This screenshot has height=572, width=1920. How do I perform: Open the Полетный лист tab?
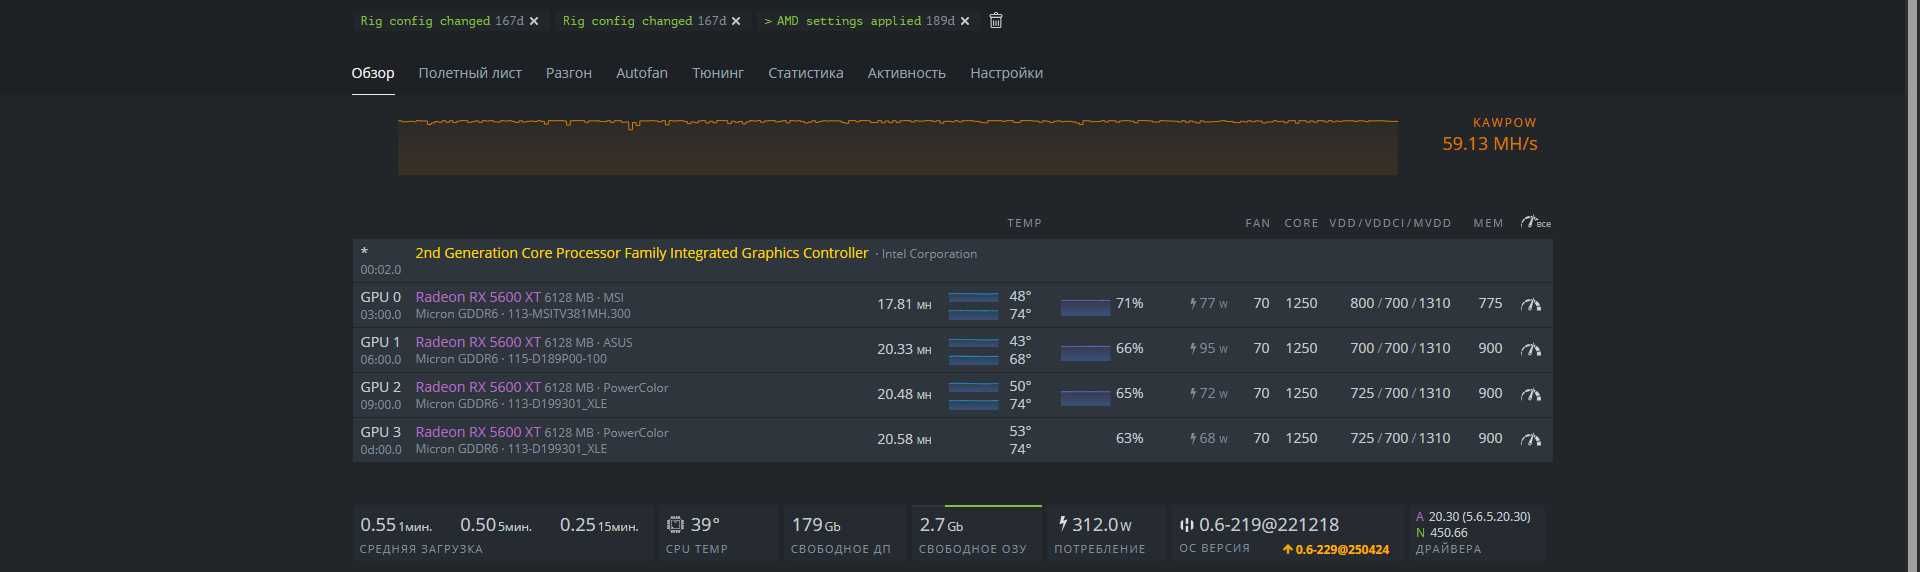[470, 73]
